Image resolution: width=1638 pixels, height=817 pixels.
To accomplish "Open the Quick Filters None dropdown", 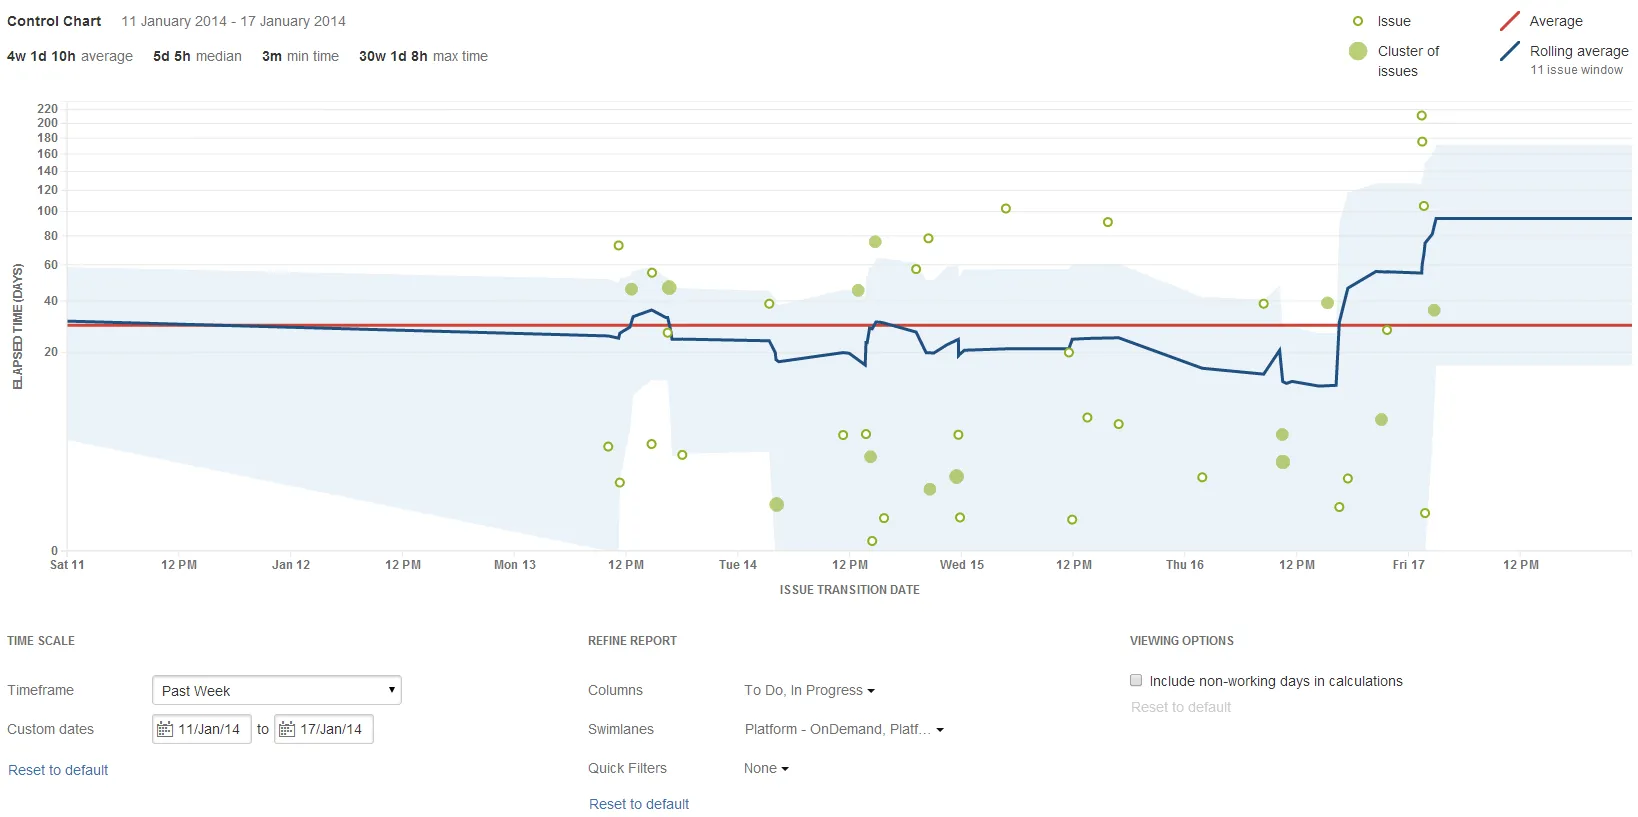I will [767, 768].
